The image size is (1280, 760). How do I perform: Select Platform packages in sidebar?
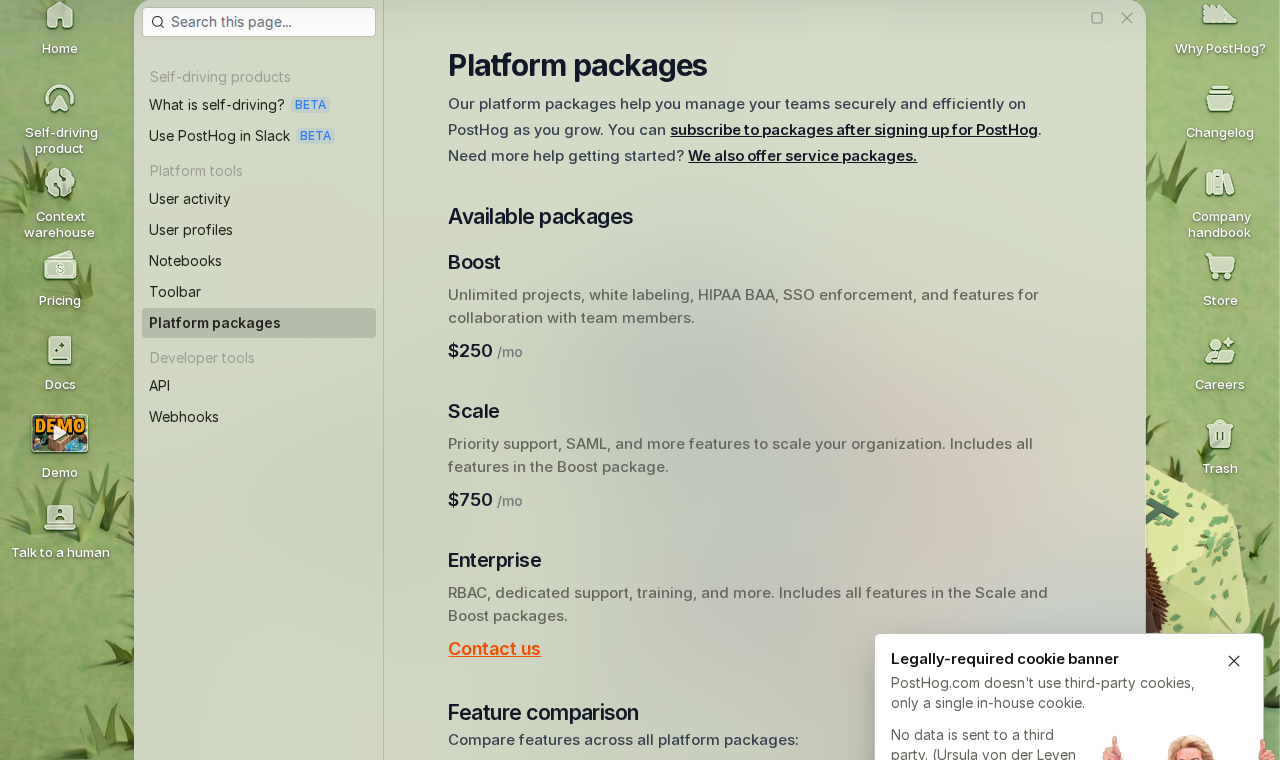tap(259, 323)
